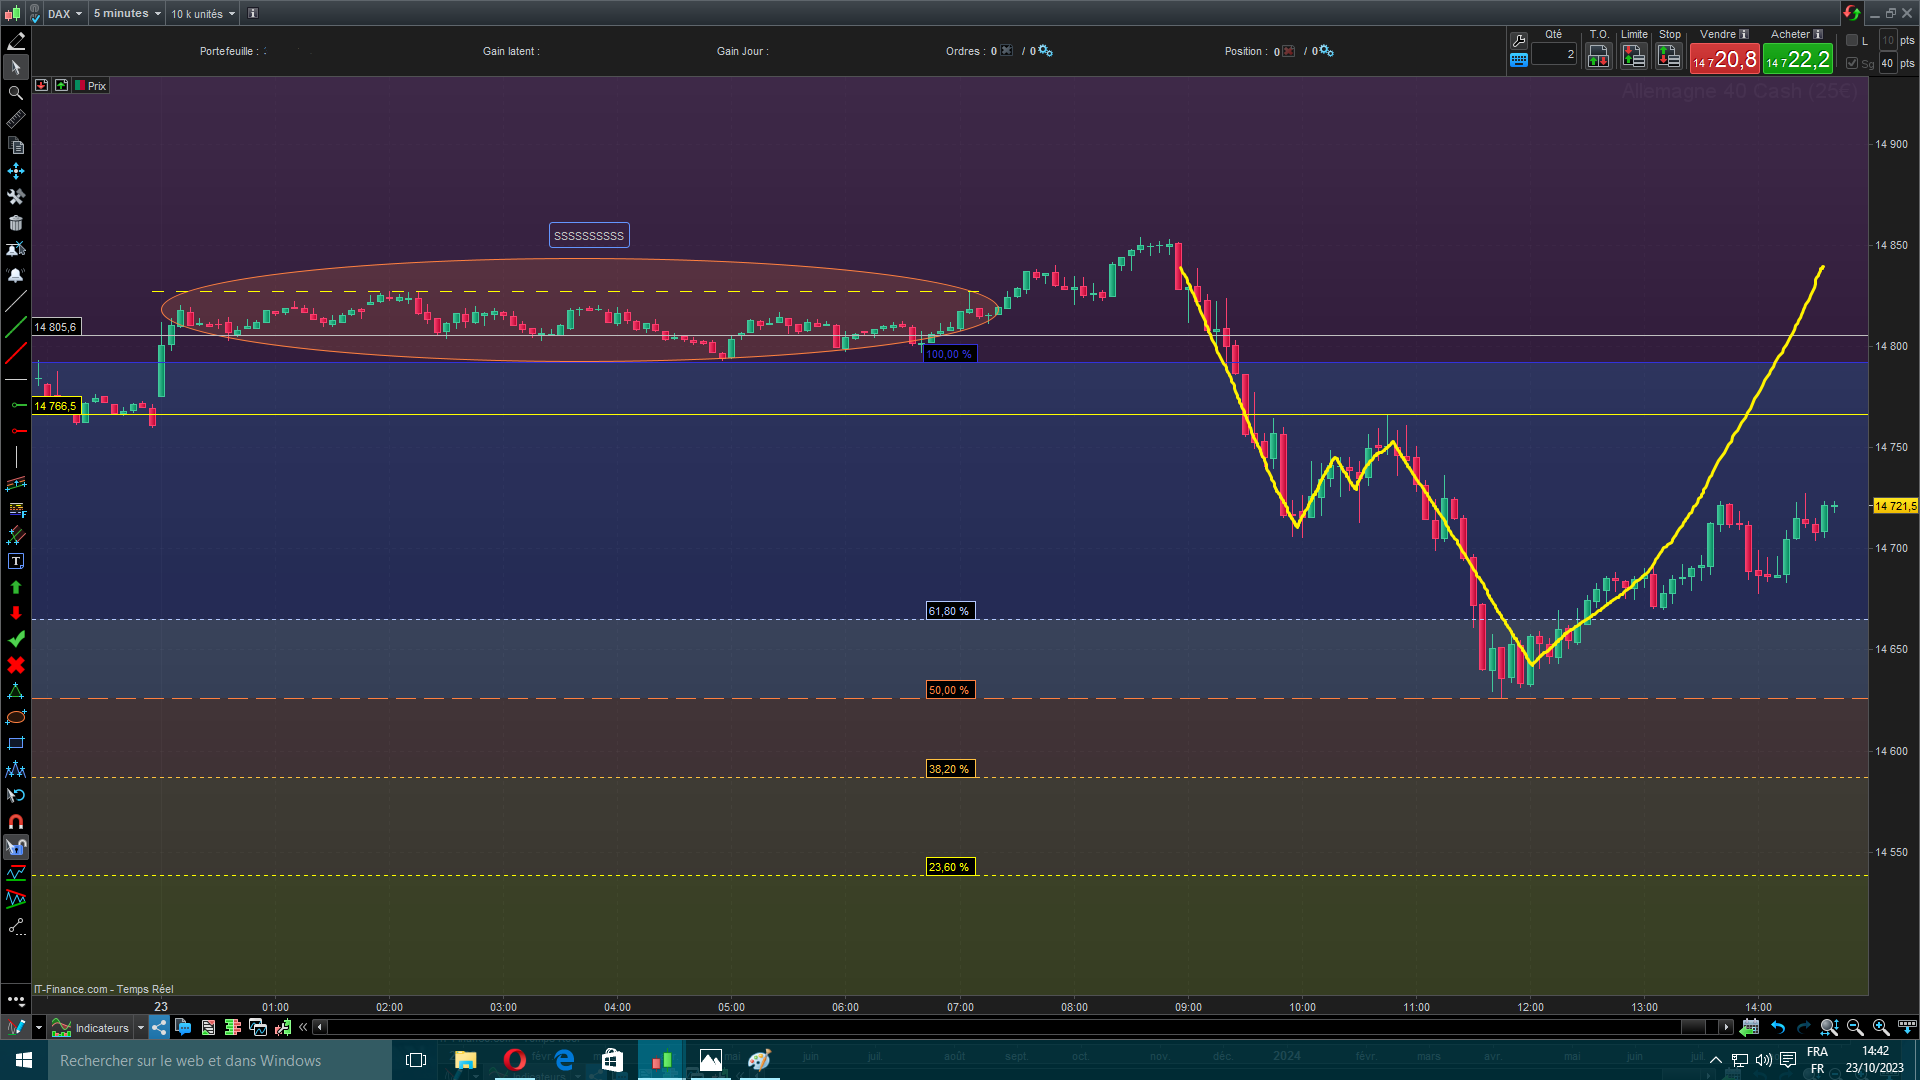Choose the text annotation tool
Image resolution: width=1920 pixels, height=1080 pixels.
pos(16,562)
